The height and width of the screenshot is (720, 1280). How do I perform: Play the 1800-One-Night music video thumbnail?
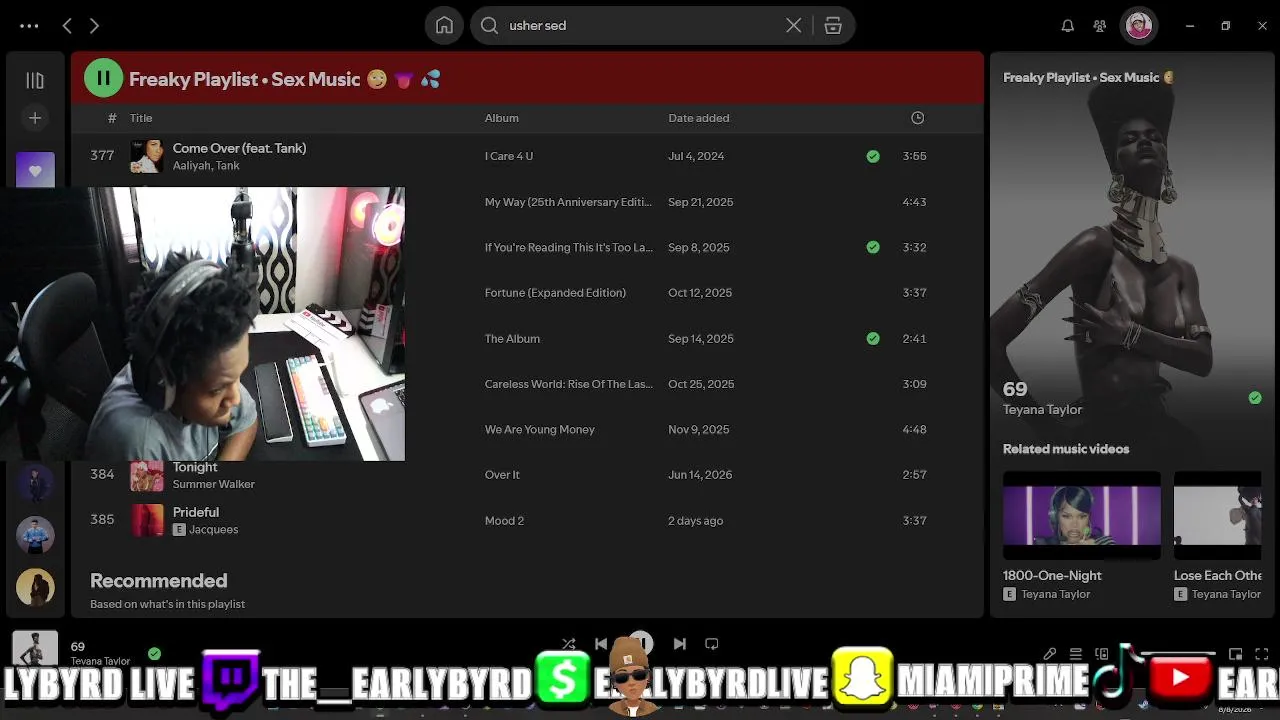tap(1082, 516)
